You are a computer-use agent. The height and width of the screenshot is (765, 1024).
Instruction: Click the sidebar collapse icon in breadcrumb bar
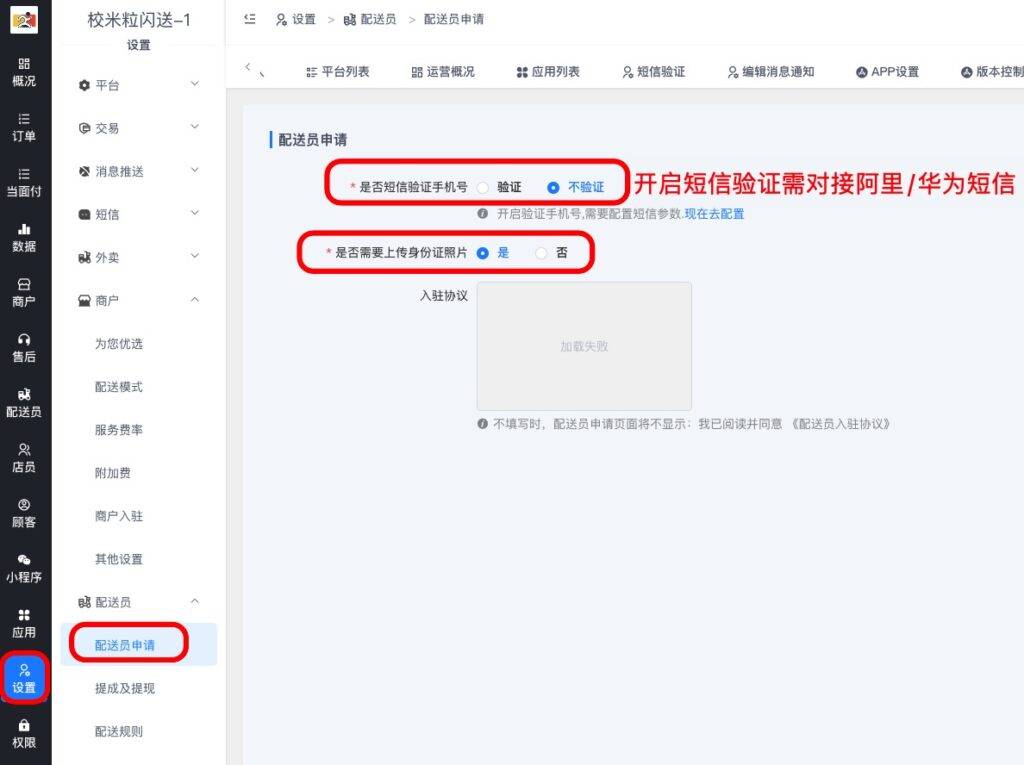click(250, 19)
